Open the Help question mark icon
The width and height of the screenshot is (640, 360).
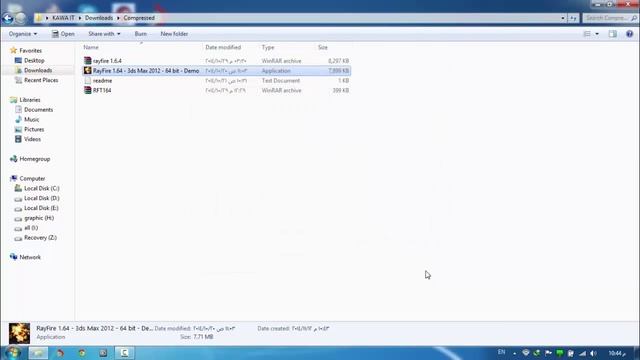629,34
